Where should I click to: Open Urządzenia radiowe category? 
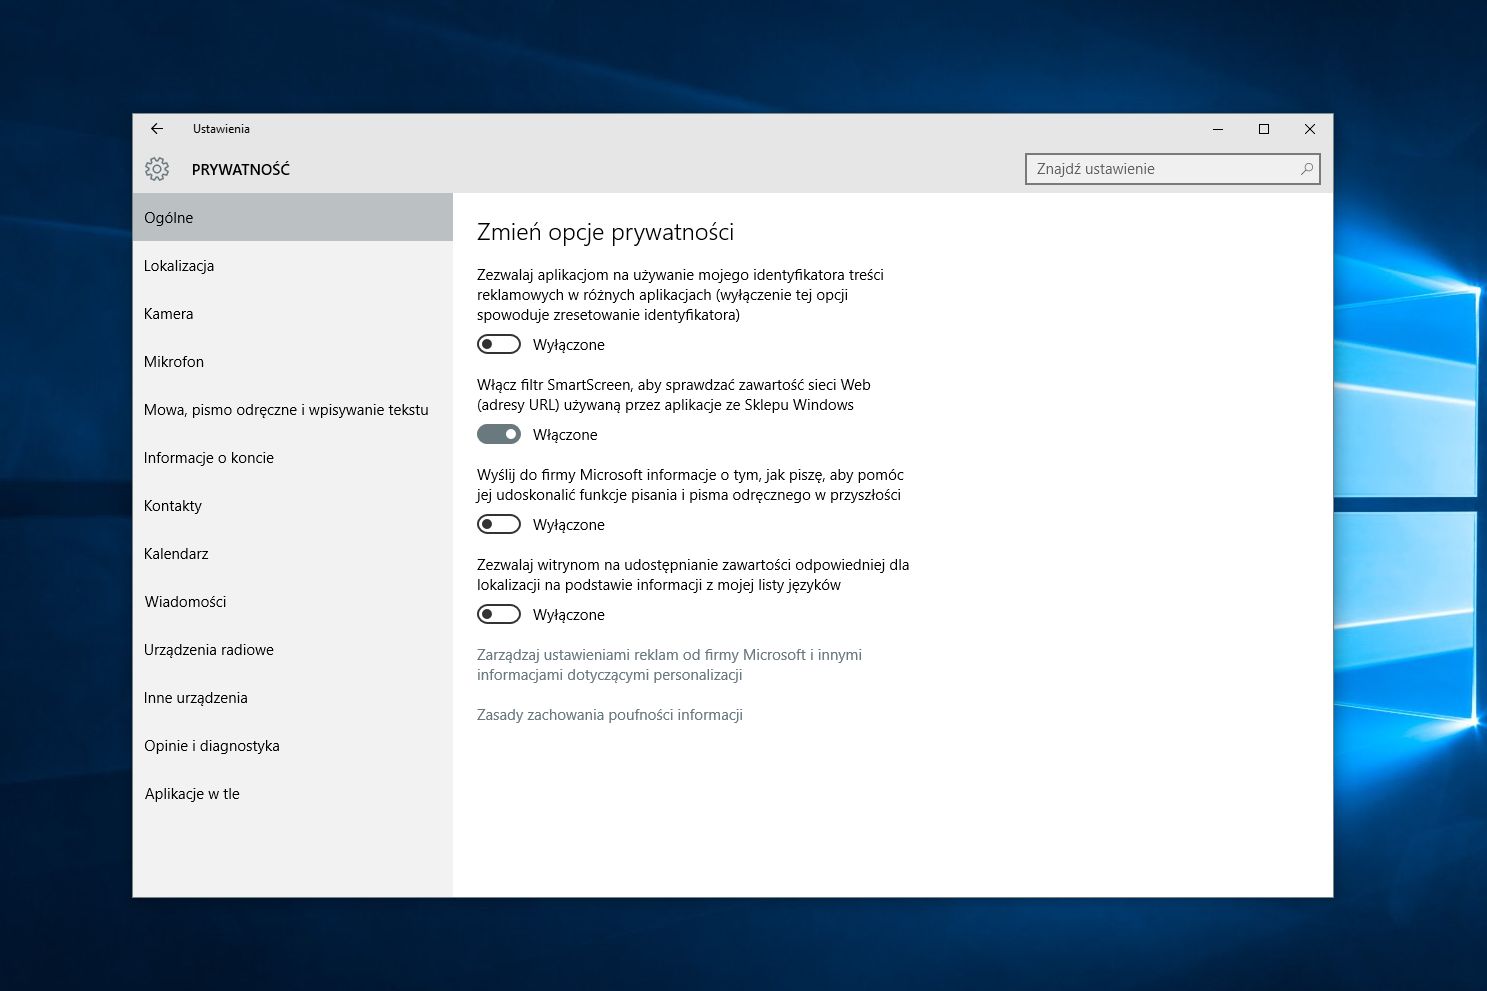[x=293, y=650]
